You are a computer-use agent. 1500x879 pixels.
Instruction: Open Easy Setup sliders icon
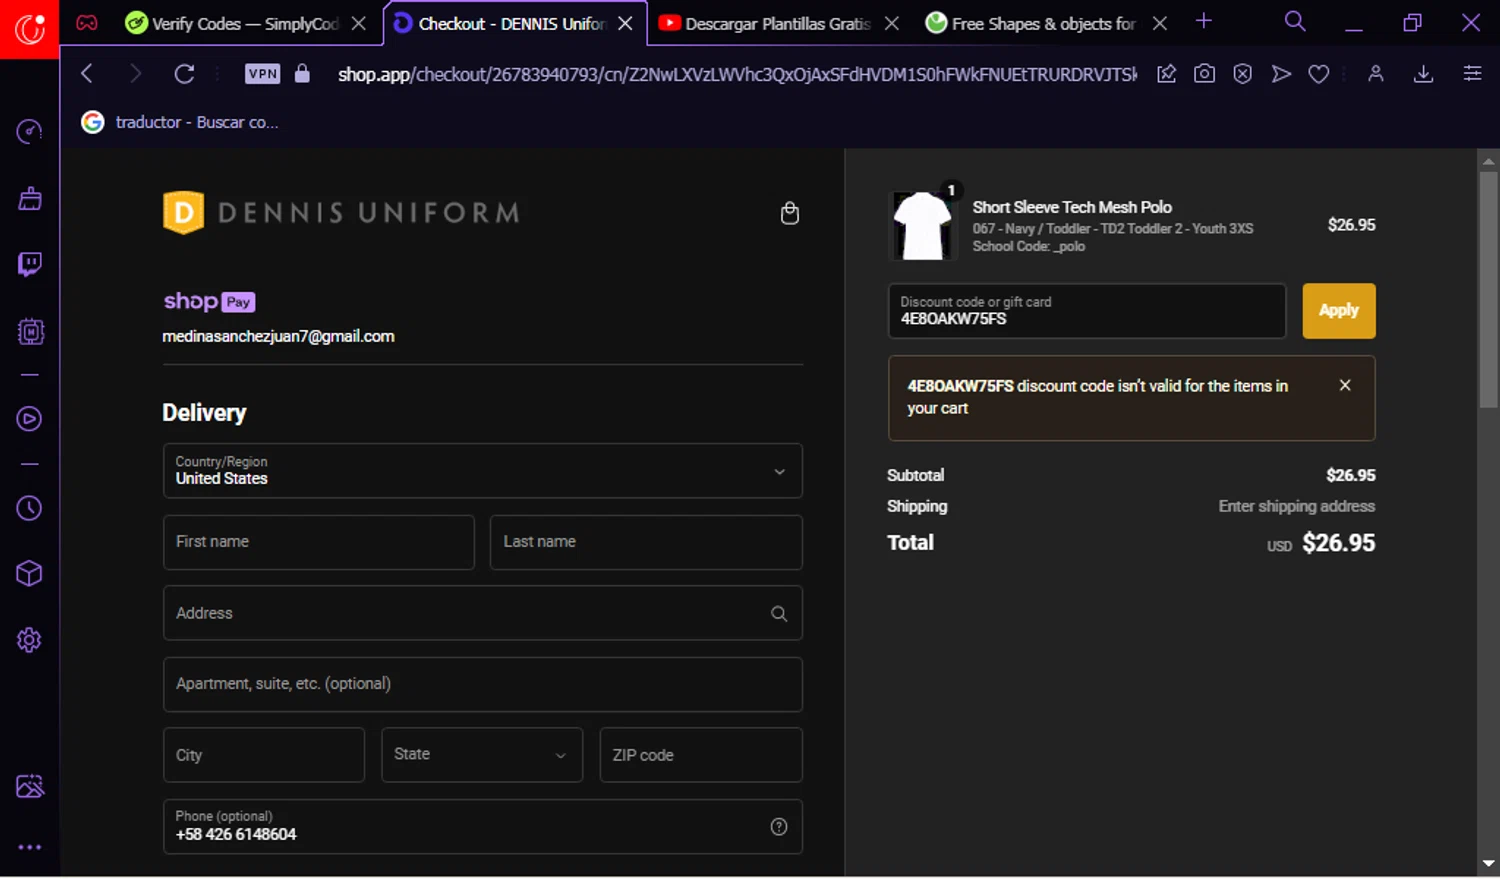pos(1472,73)
